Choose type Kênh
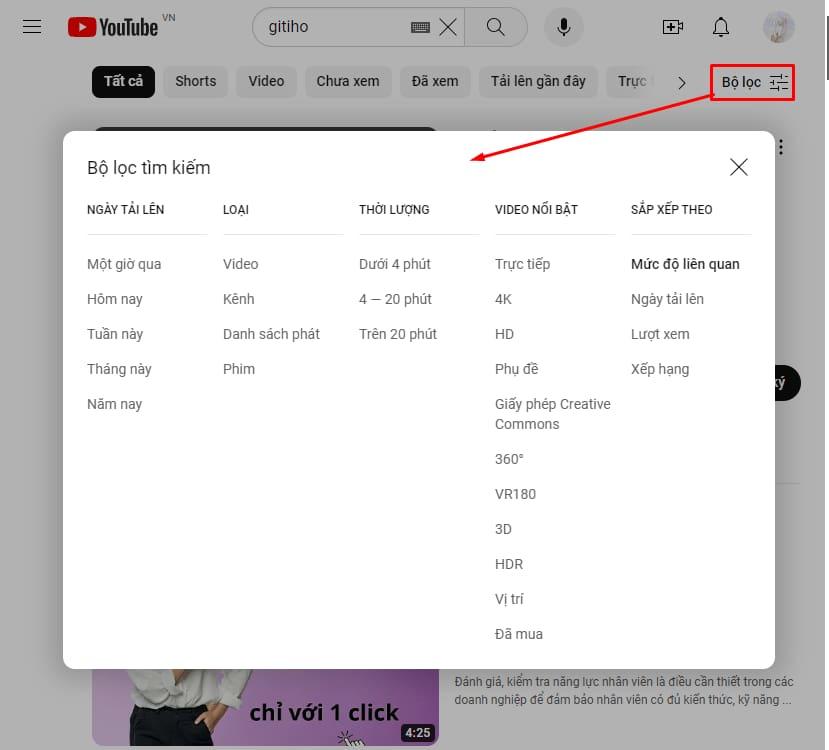The image size is (829, 750). (238, 299)
